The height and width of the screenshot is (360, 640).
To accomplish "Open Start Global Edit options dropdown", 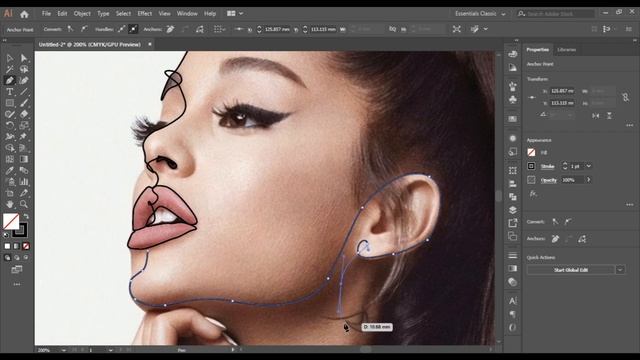I will point(620,270).
